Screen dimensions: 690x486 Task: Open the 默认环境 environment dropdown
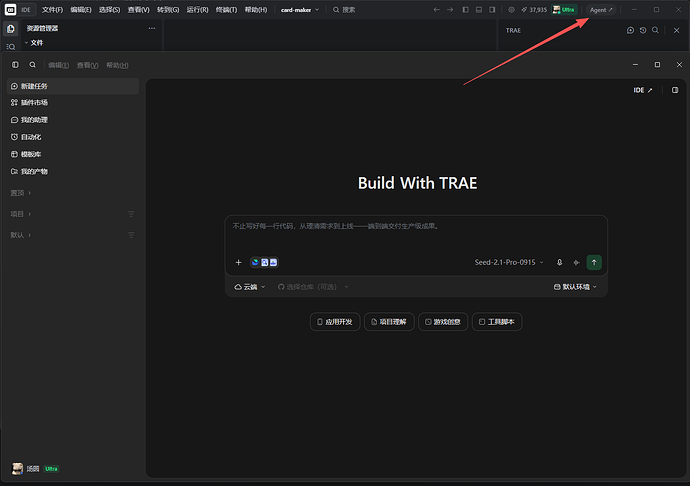[x=575, y=287]
